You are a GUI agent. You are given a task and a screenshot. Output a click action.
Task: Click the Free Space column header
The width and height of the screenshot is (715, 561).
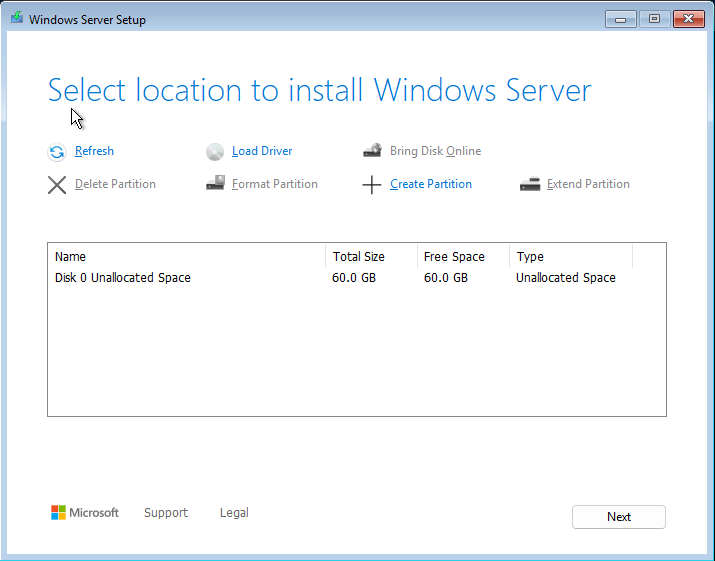[x=453, y=257]
